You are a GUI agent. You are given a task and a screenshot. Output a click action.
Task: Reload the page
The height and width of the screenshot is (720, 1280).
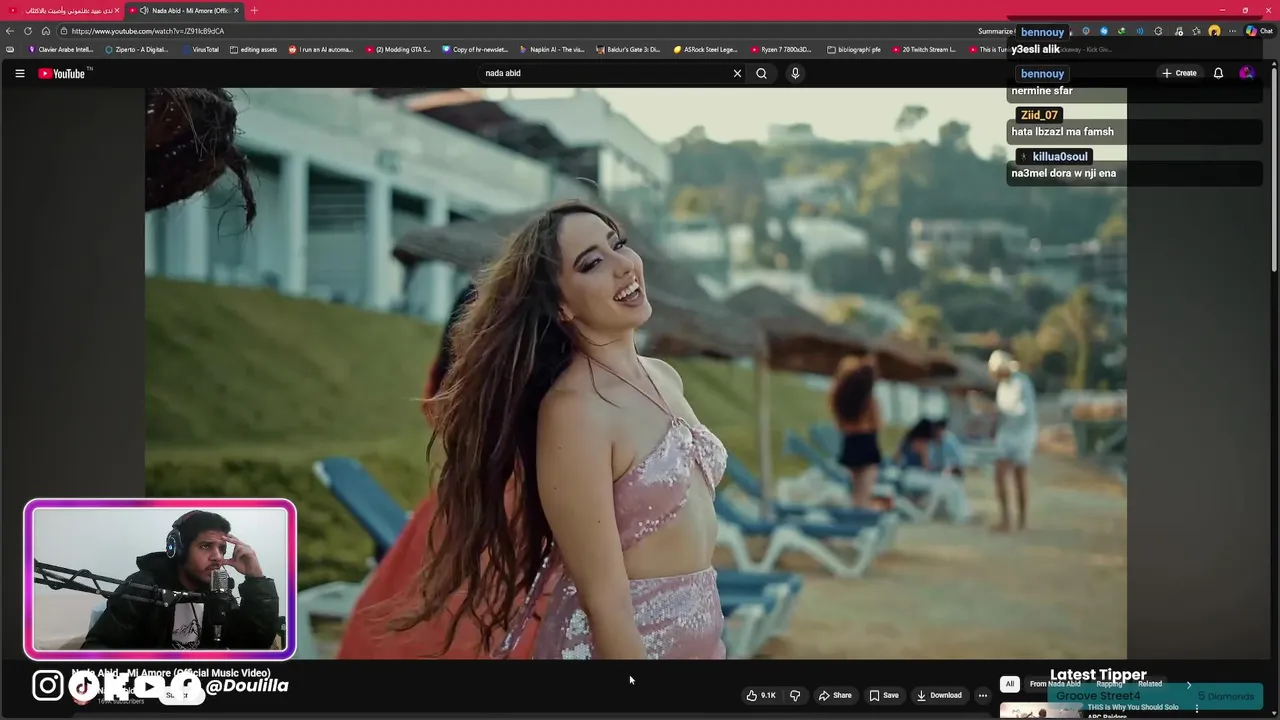coord(28,31)
